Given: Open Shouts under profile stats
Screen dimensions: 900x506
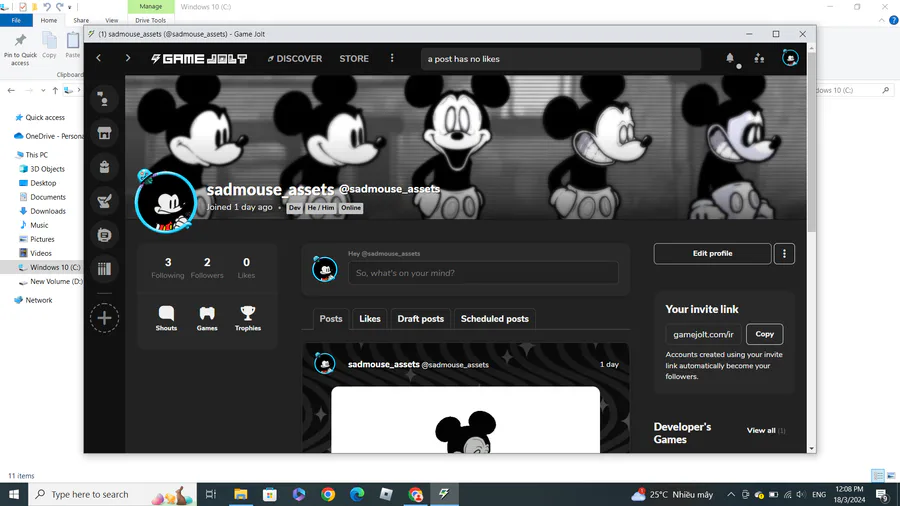Looking at the screenshot, I should point(166,318).
